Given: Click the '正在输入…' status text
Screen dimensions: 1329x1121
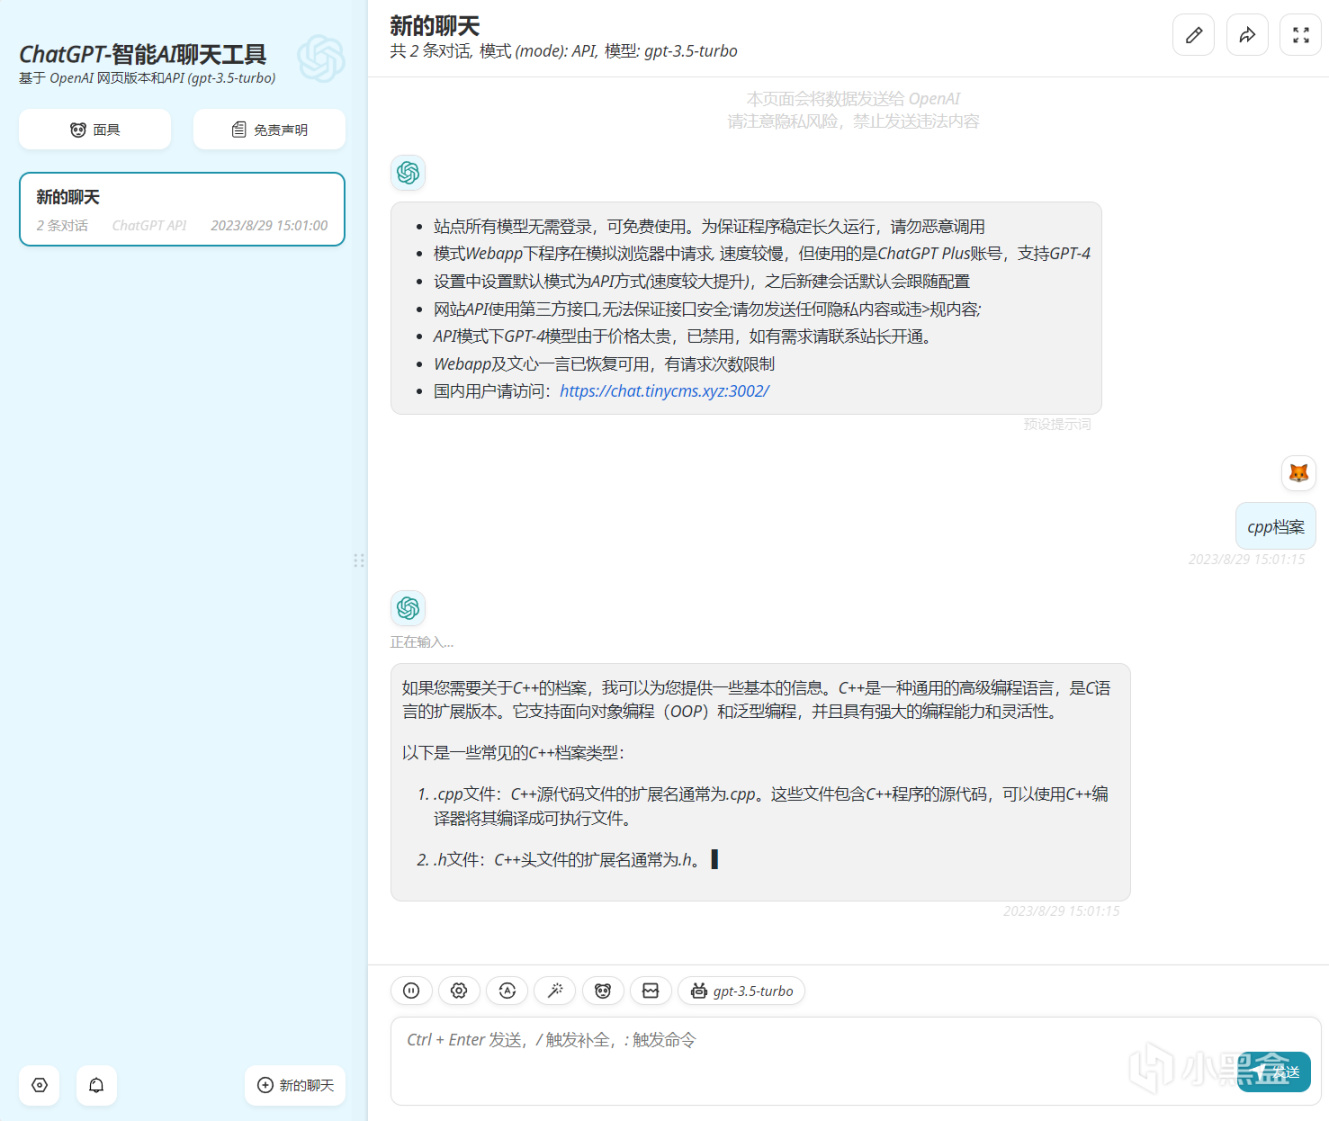Looking at the screenshot, I should point(422,642).
